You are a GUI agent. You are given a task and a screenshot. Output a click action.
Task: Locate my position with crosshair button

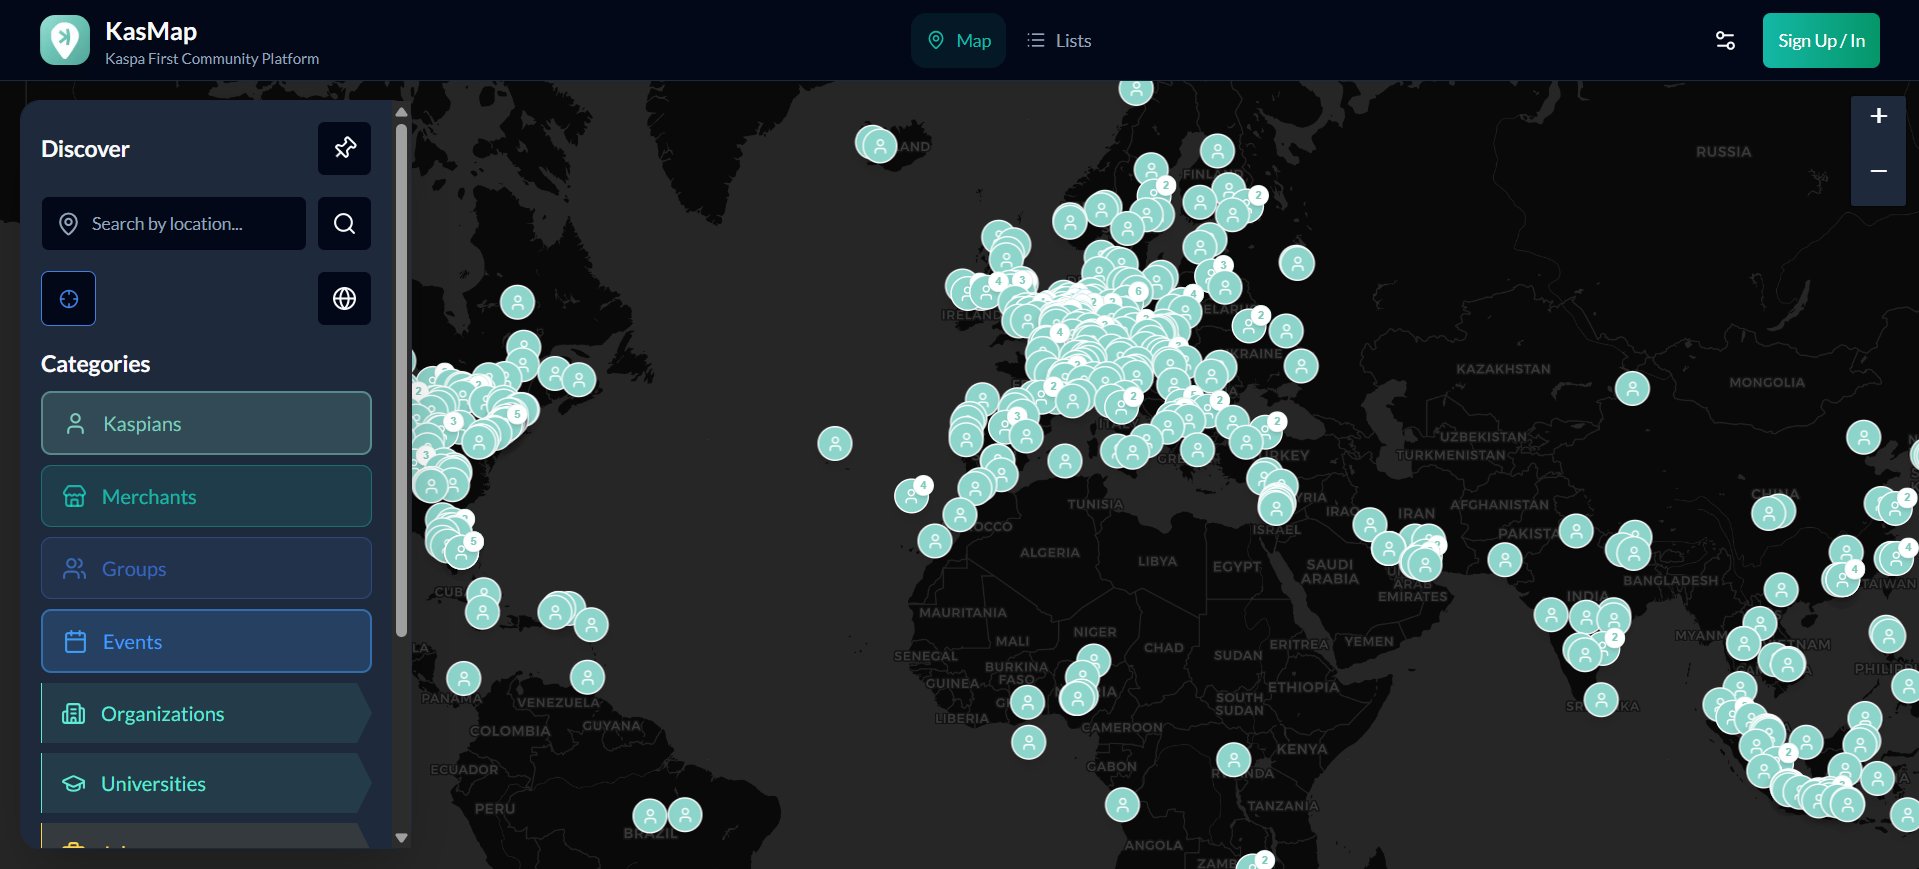tap(69, 298)
